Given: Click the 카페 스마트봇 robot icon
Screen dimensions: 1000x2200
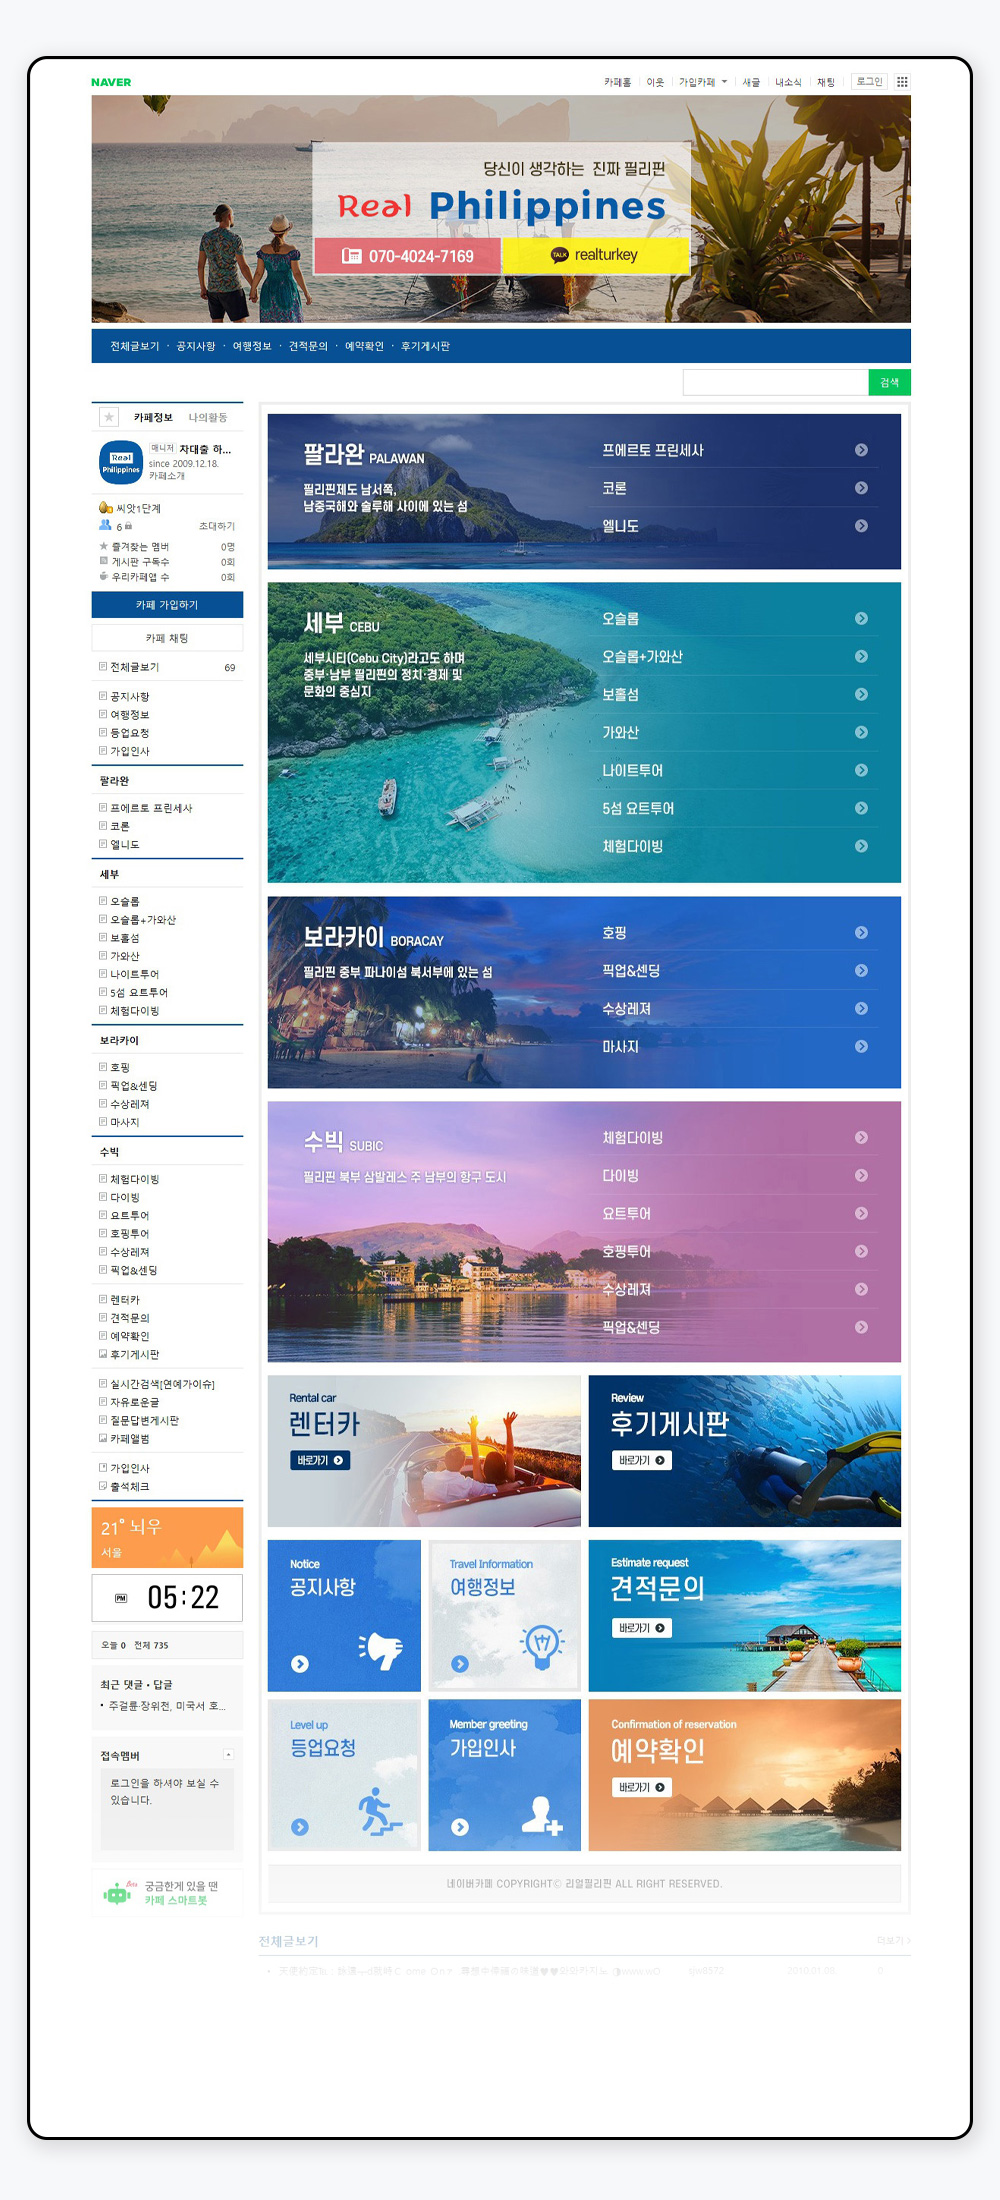Looking at the screenshot, I should click(x=118, y=1893).
